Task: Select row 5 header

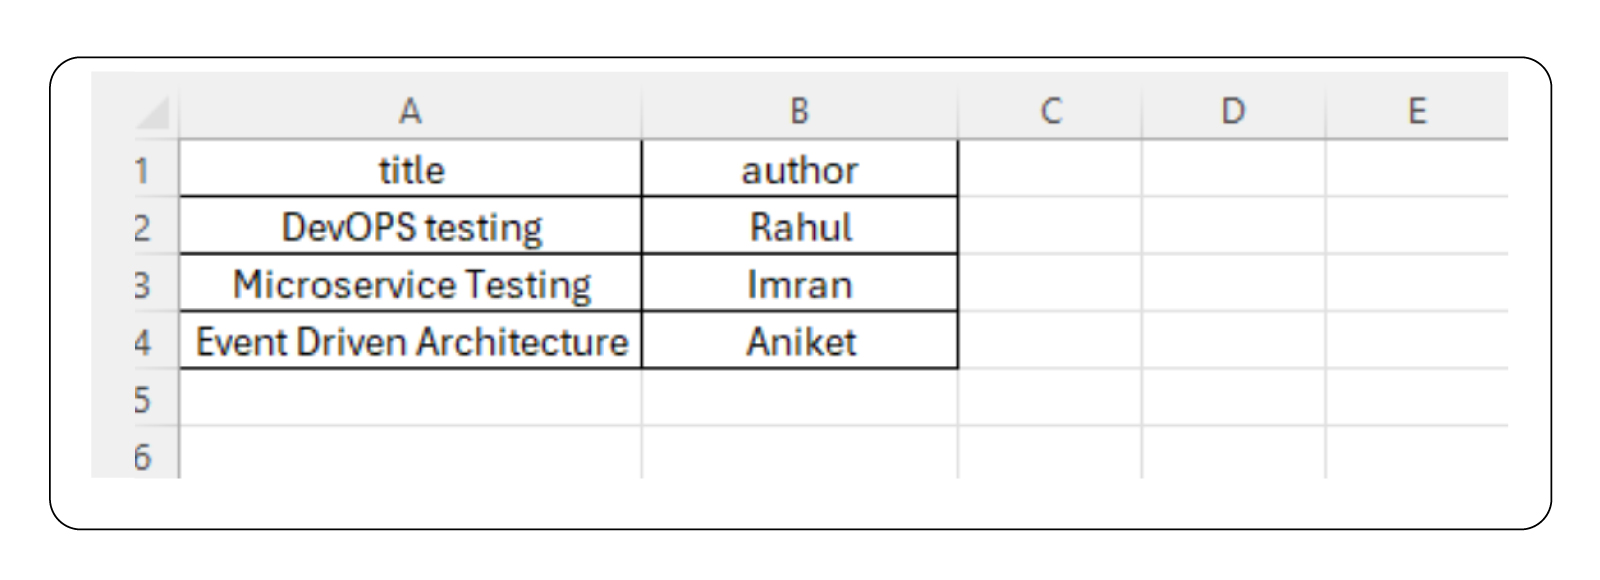Action: 142,399
